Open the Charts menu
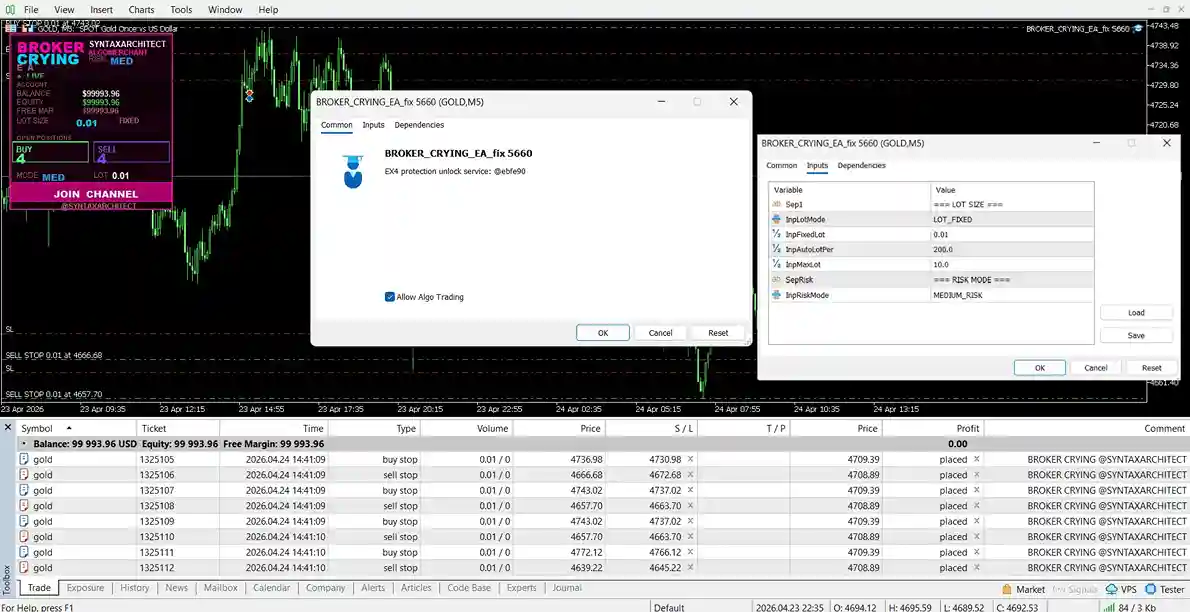 click(x=141, y=10)
